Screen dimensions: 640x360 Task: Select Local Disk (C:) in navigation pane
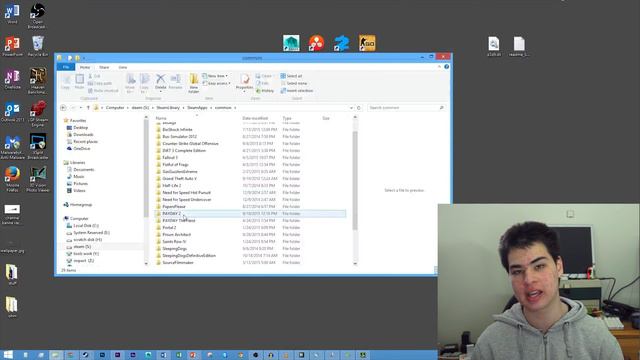(86, 226)
